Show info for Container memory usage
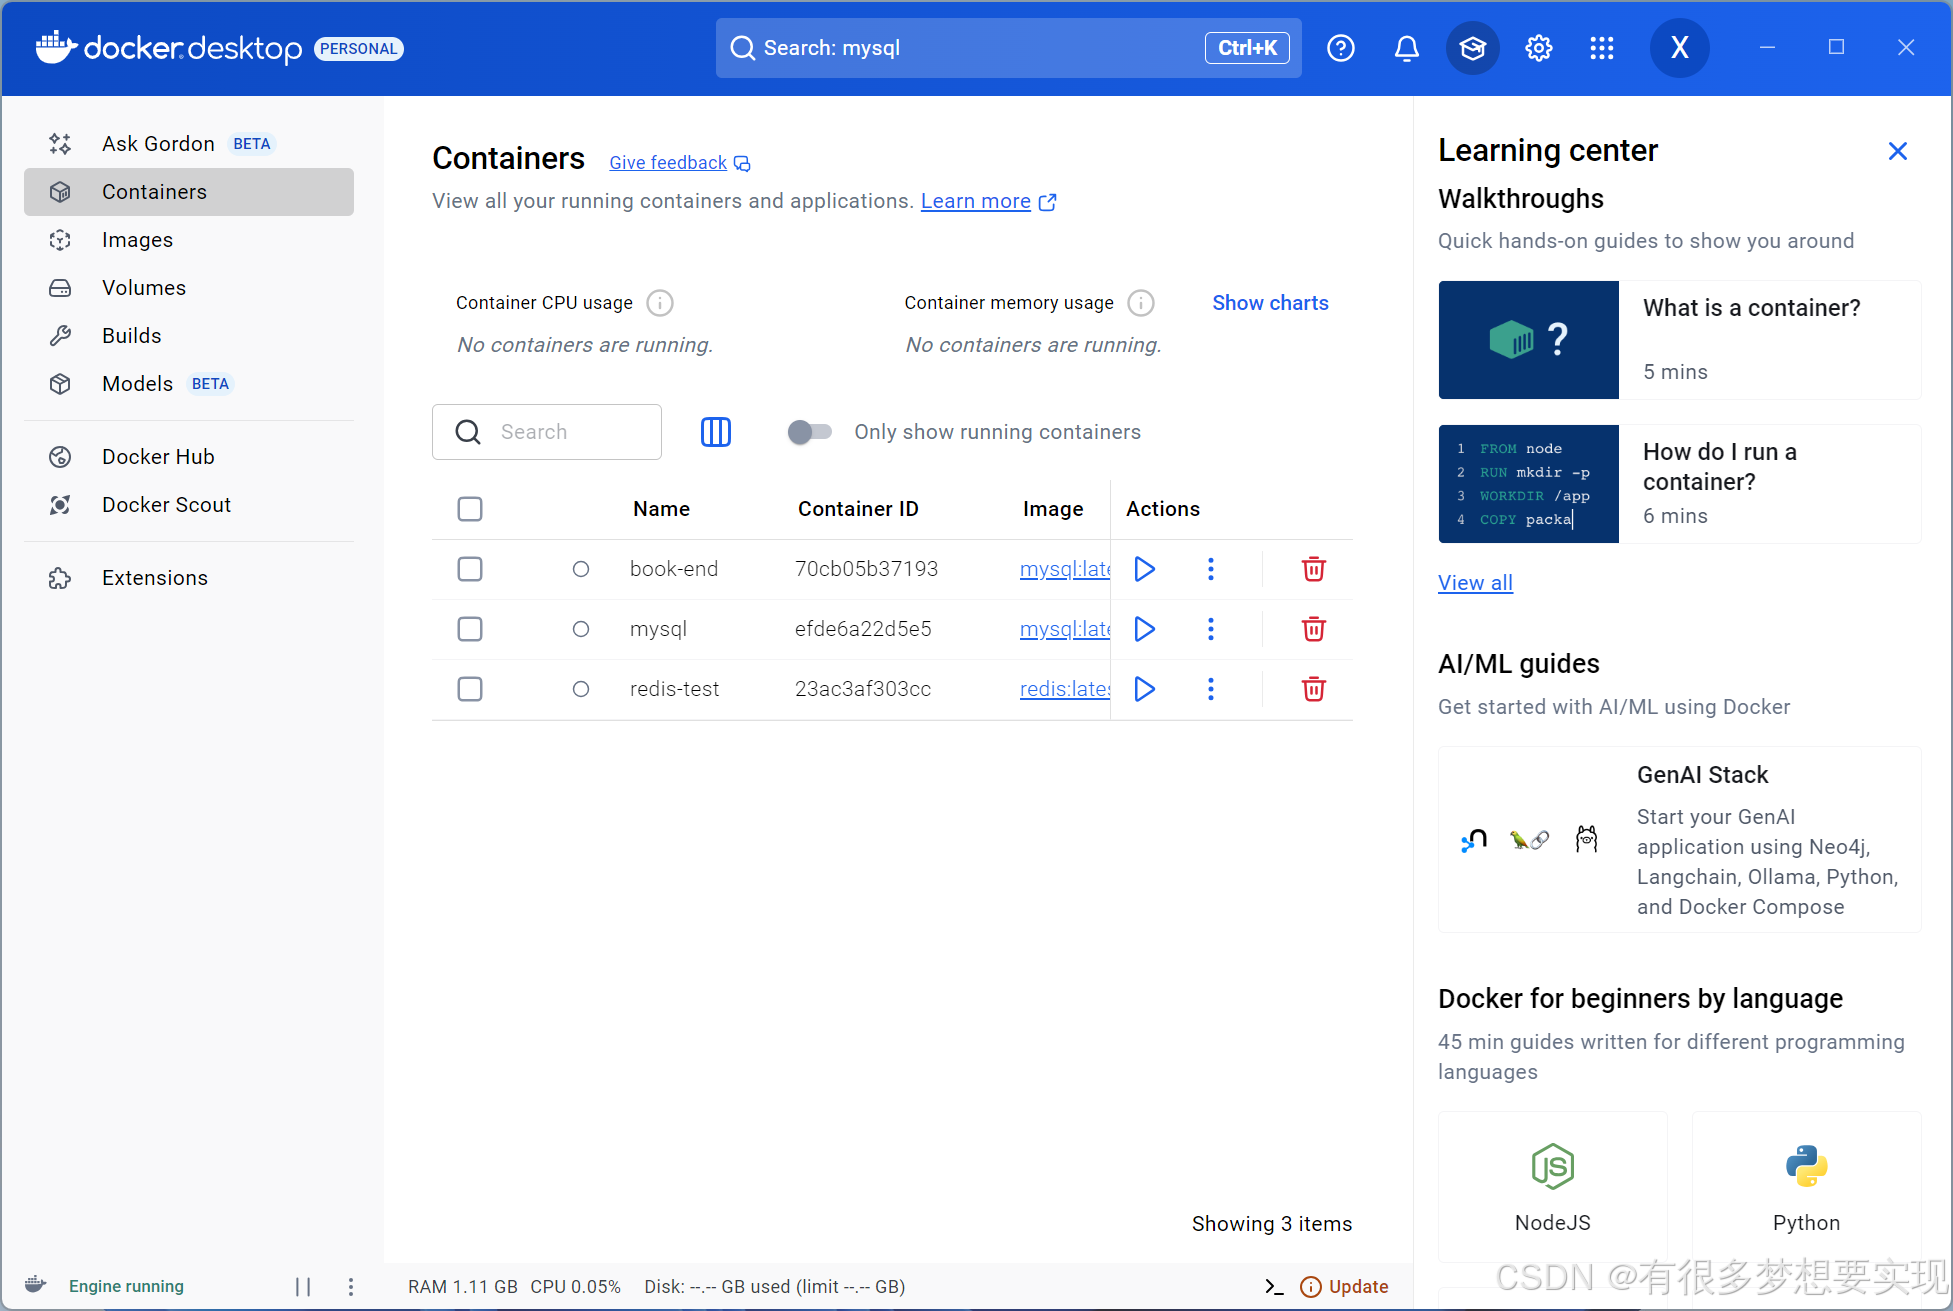The image size is (1953, 1311). coord(1141,303)
